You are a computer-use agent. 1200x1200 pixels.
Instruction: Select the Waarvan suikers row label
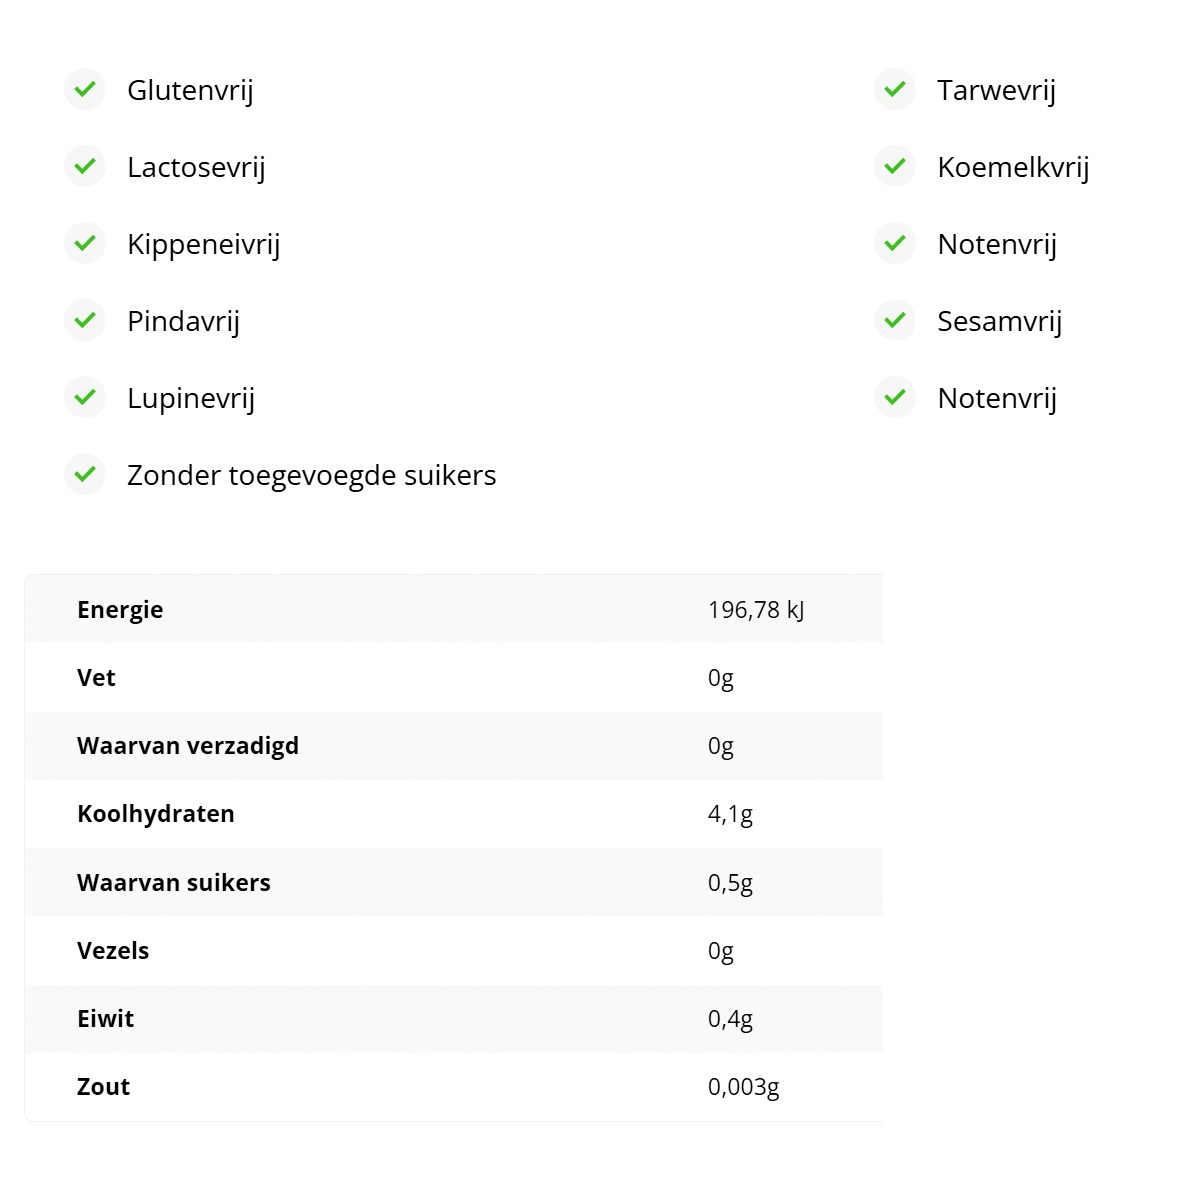point(174,883)
